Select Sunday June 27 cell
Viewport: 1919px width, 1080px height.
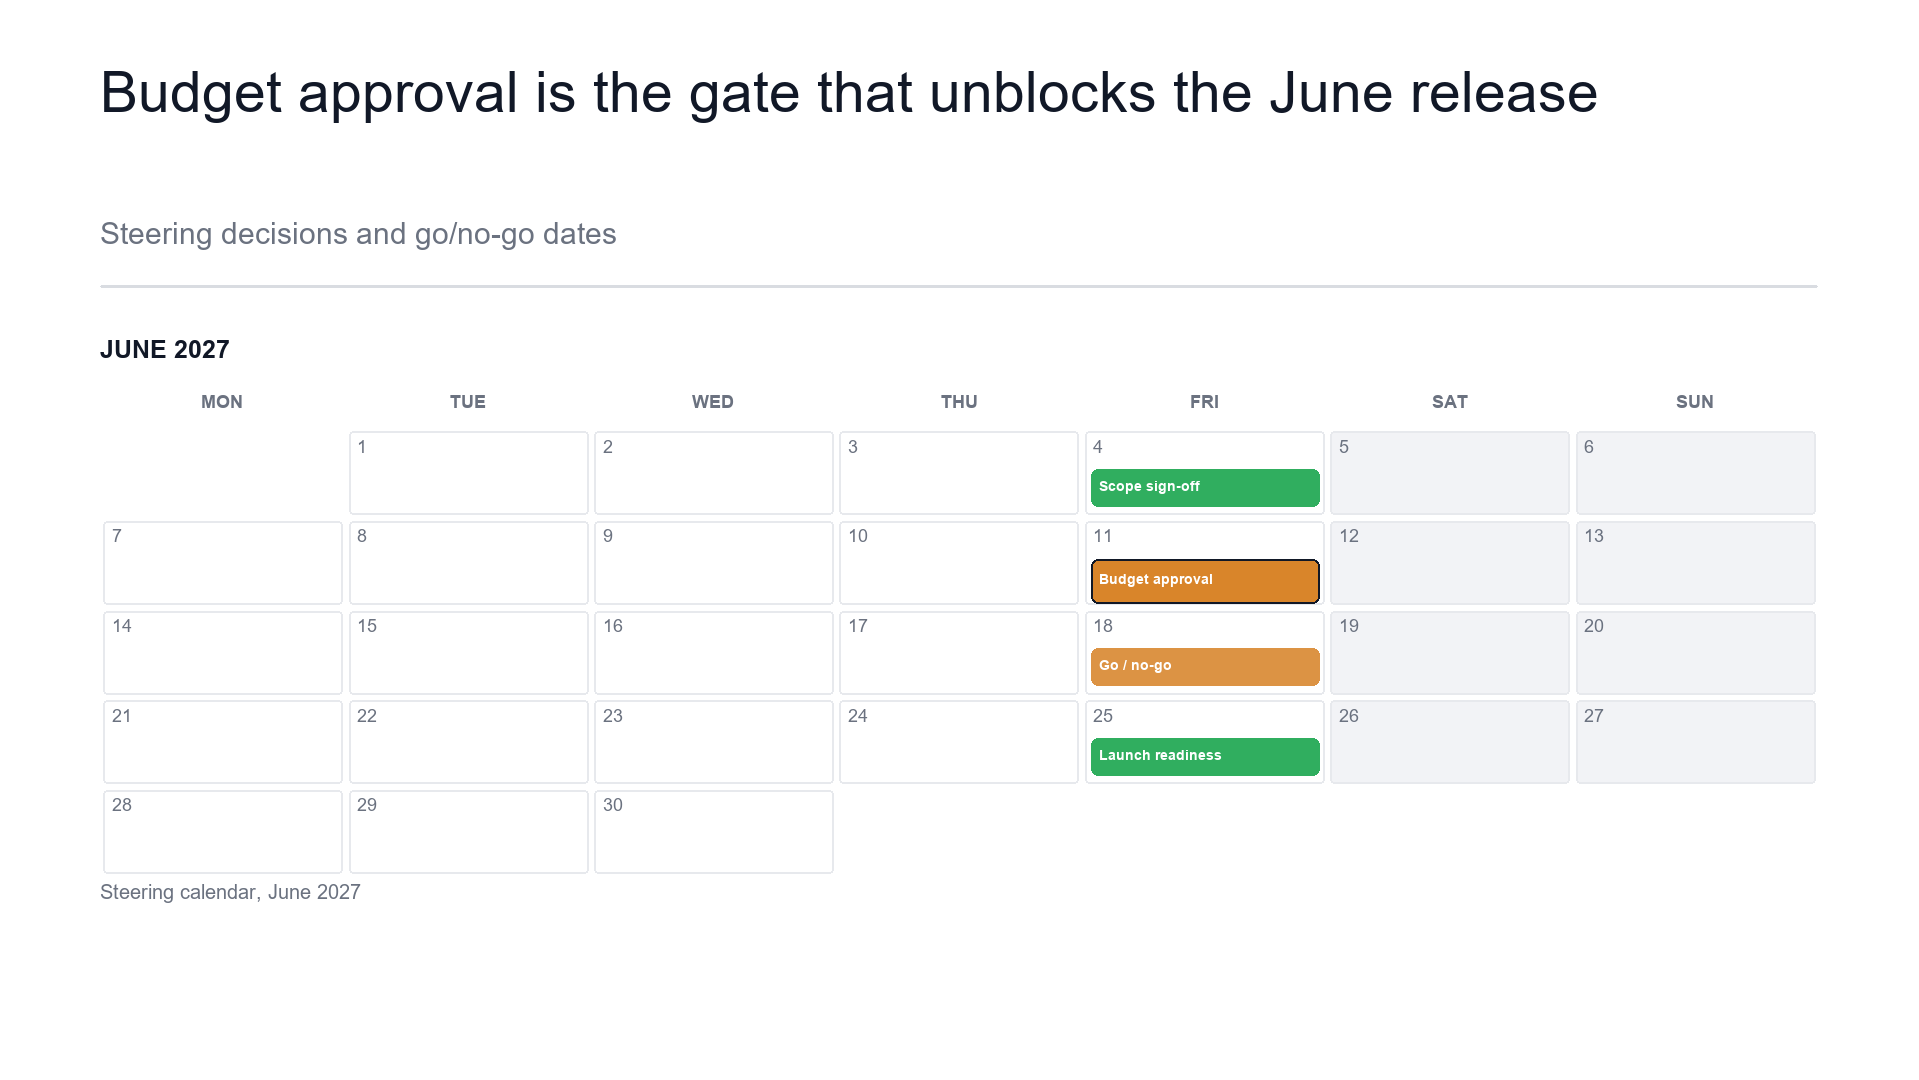click(x=1696, y=742)
